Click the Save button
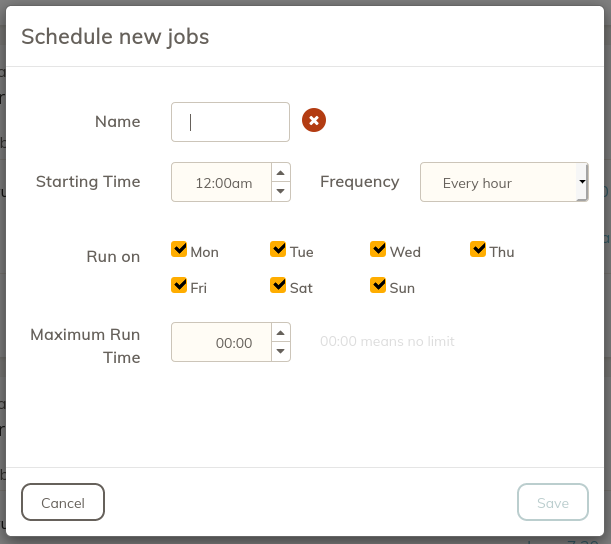The image size is (611, 544). 553,502
